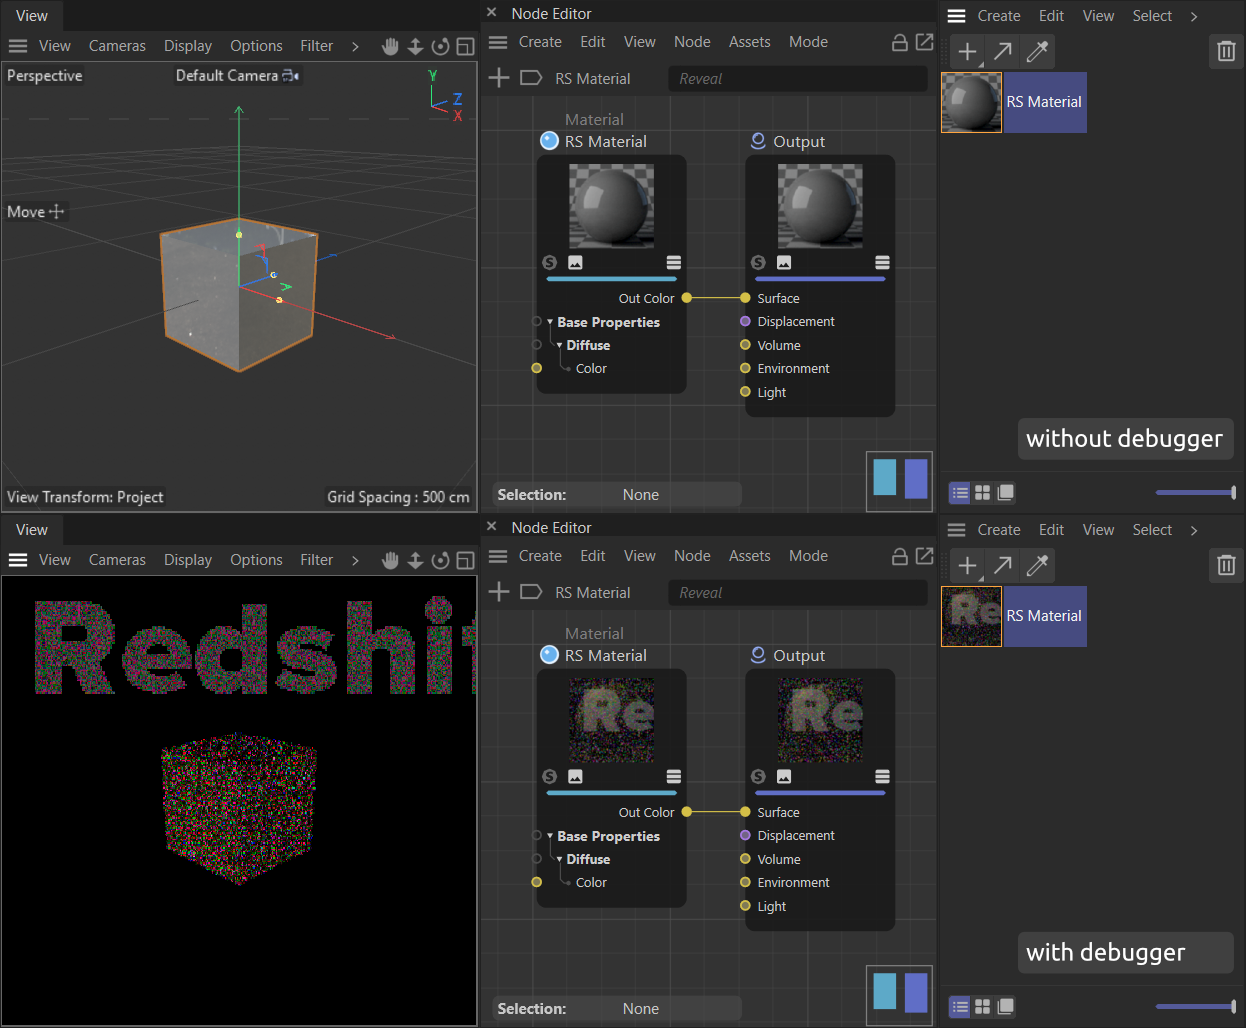Click the lock icon in the upper Node Editor
The image size is (1246, 1028).
[900, 42]
